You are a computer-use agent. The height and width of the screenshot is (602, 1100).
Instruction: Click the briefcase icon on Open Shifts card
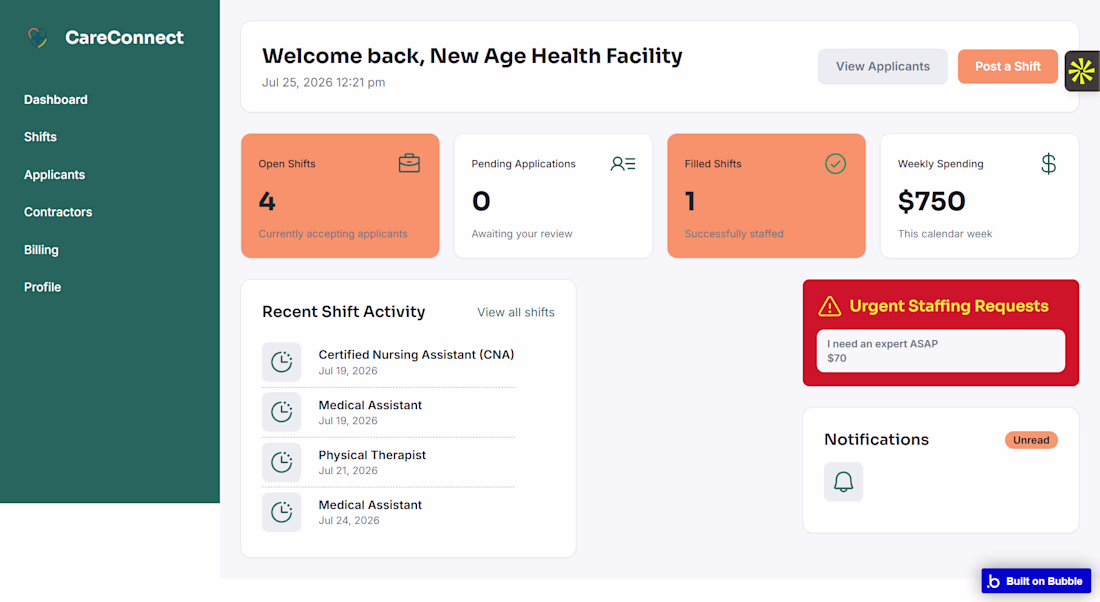tap(409, 163)
